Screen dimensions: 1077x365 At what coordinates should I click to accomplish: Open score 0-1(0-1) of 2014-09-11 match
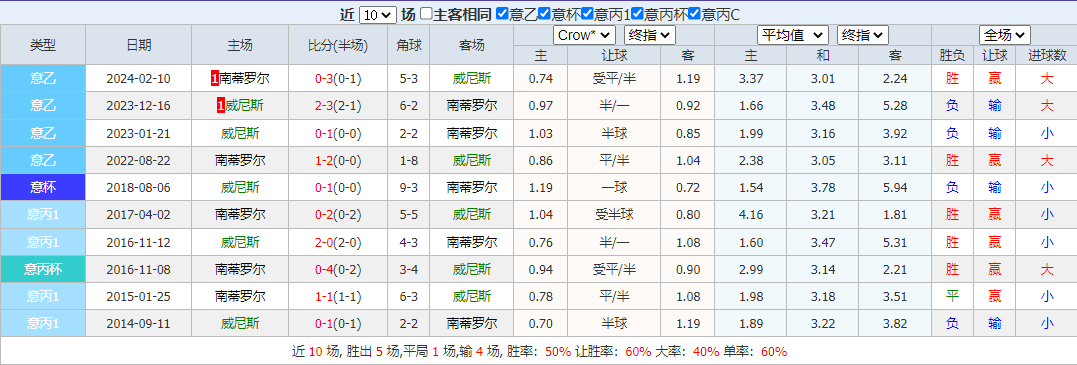point(338,324)
